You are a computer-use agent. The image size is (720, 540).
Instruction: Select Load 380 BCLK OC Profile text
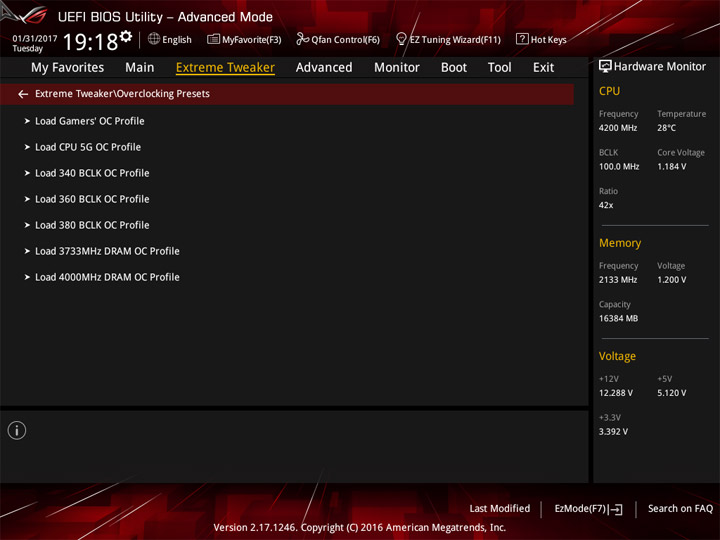(92, 225)
